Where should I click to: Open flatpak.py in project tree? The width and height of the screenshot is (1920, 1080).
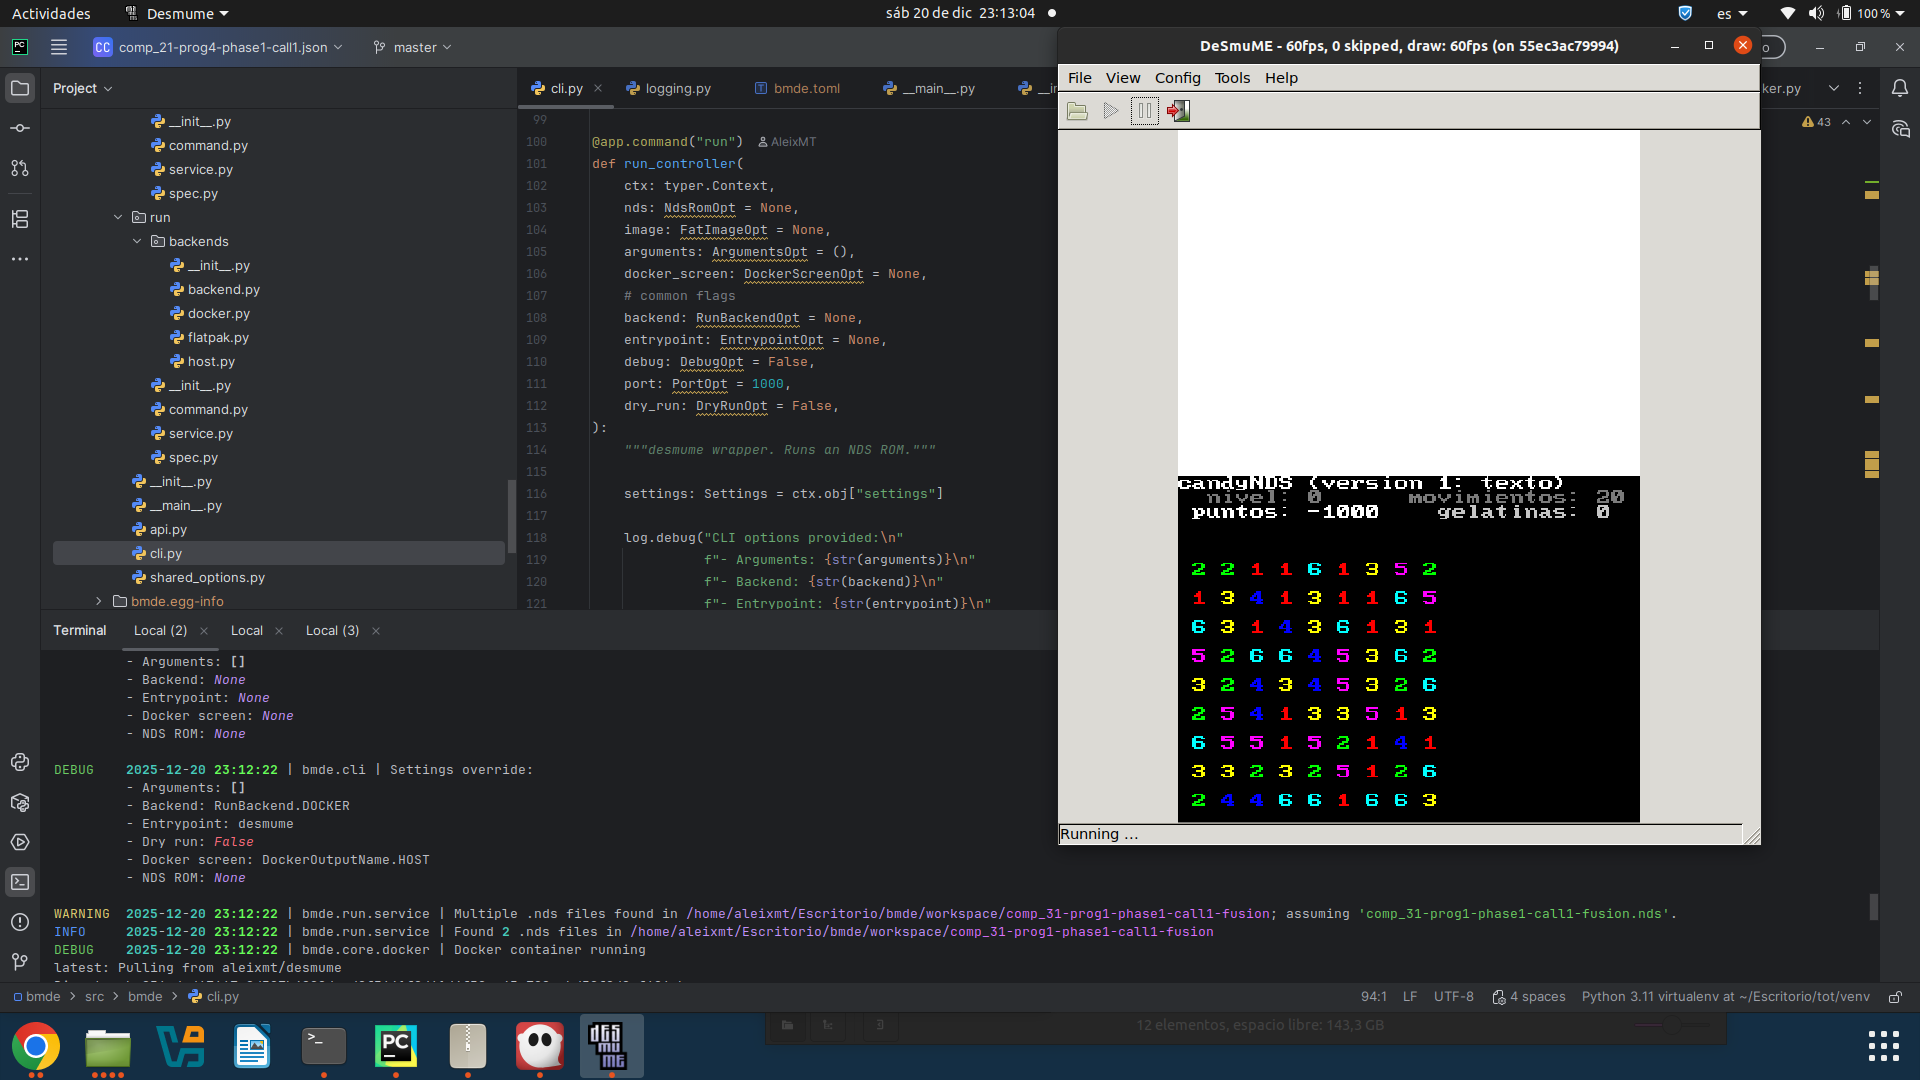pos(218,337)
